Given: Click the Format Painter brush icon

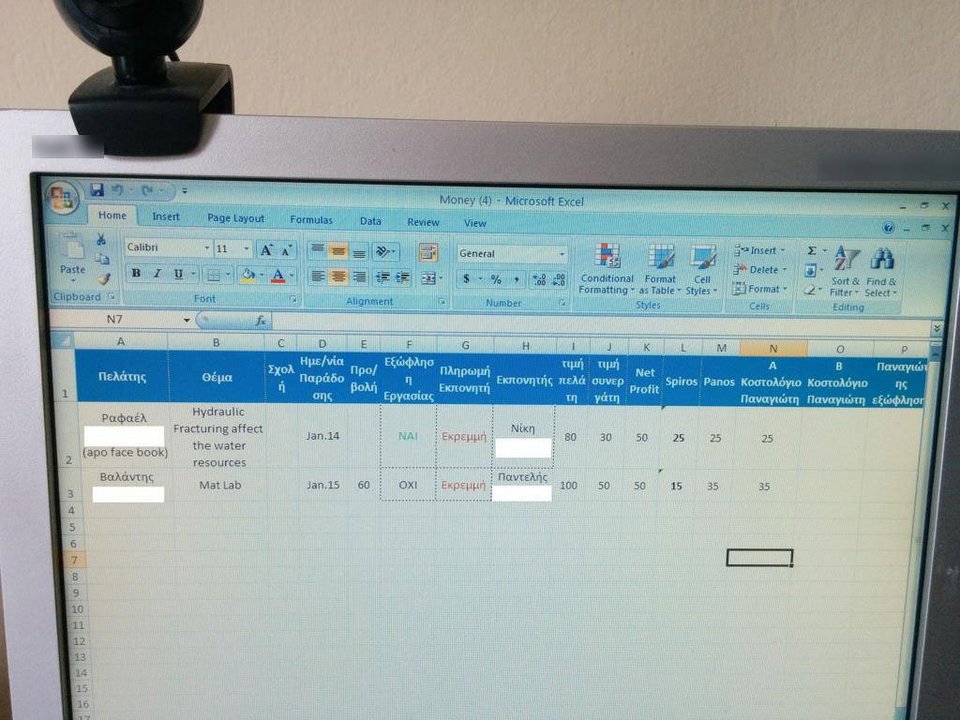Looking at the screenshot, I should pos(102,278).
